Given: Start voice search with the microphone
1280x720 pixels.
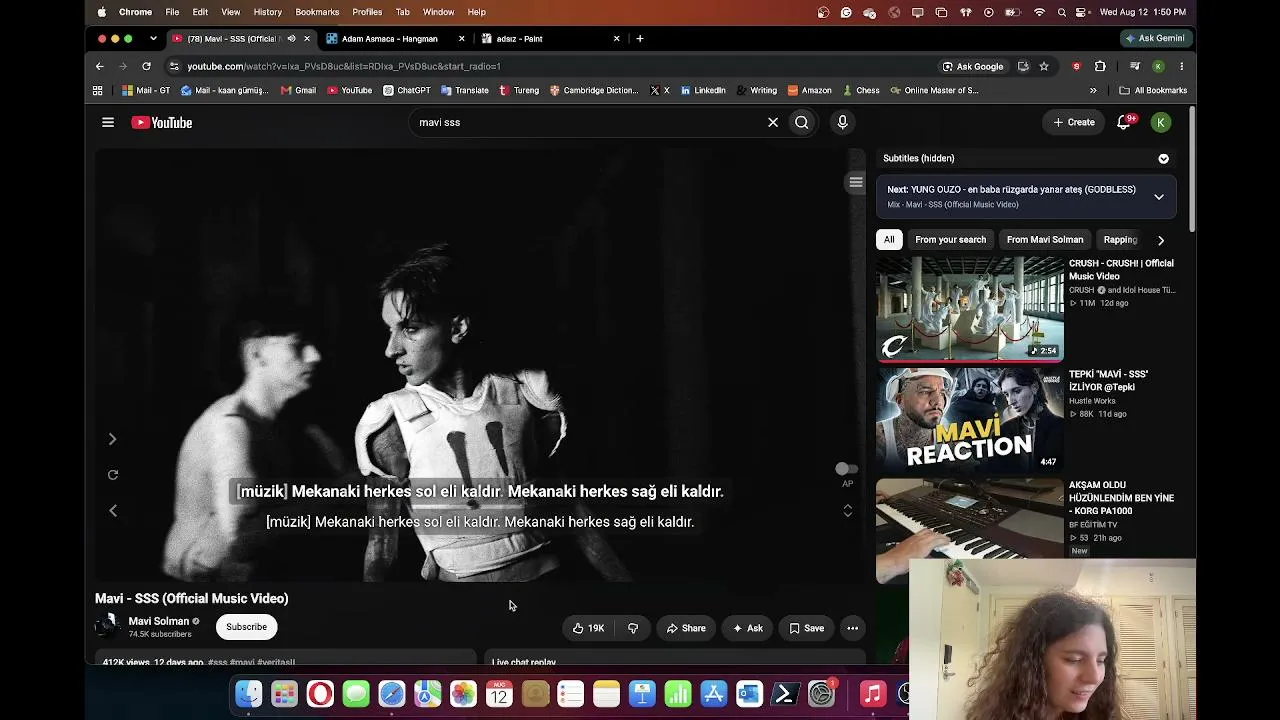Looking at the screenshot, I should click(x=842, y=122).
